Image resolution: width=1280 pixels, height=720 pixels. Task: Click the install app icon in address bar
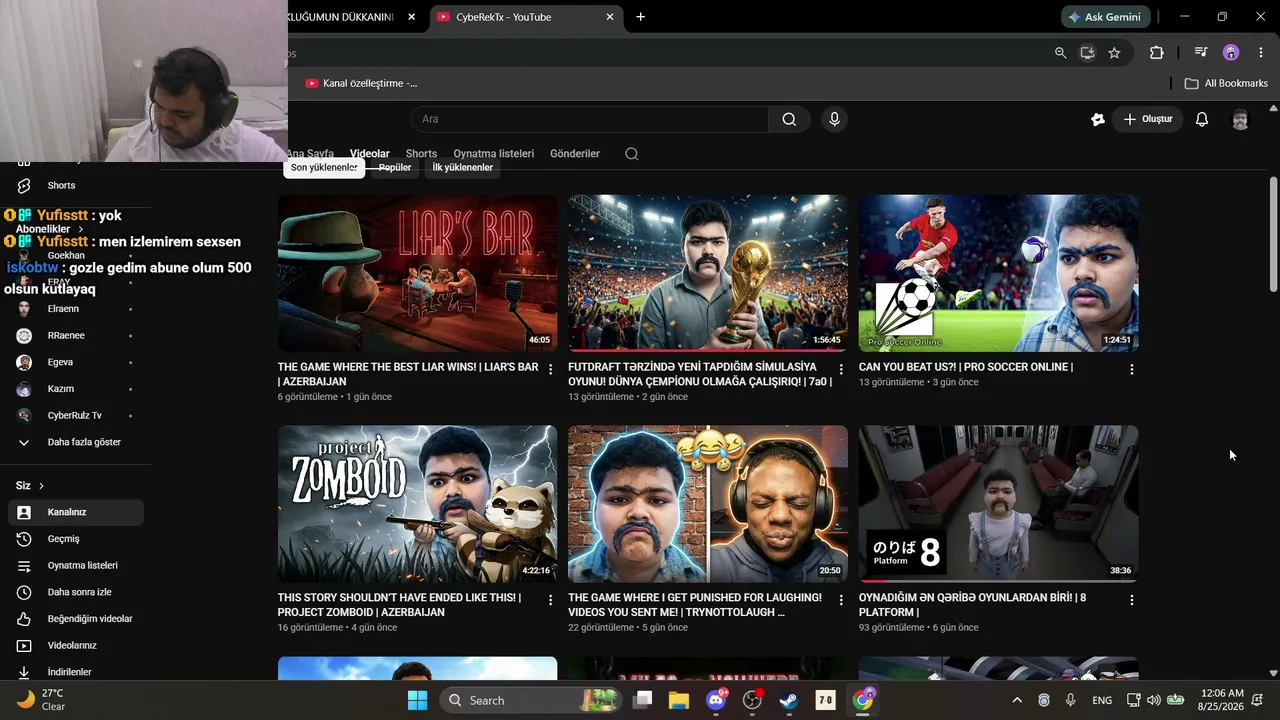tap(1087, 53)
